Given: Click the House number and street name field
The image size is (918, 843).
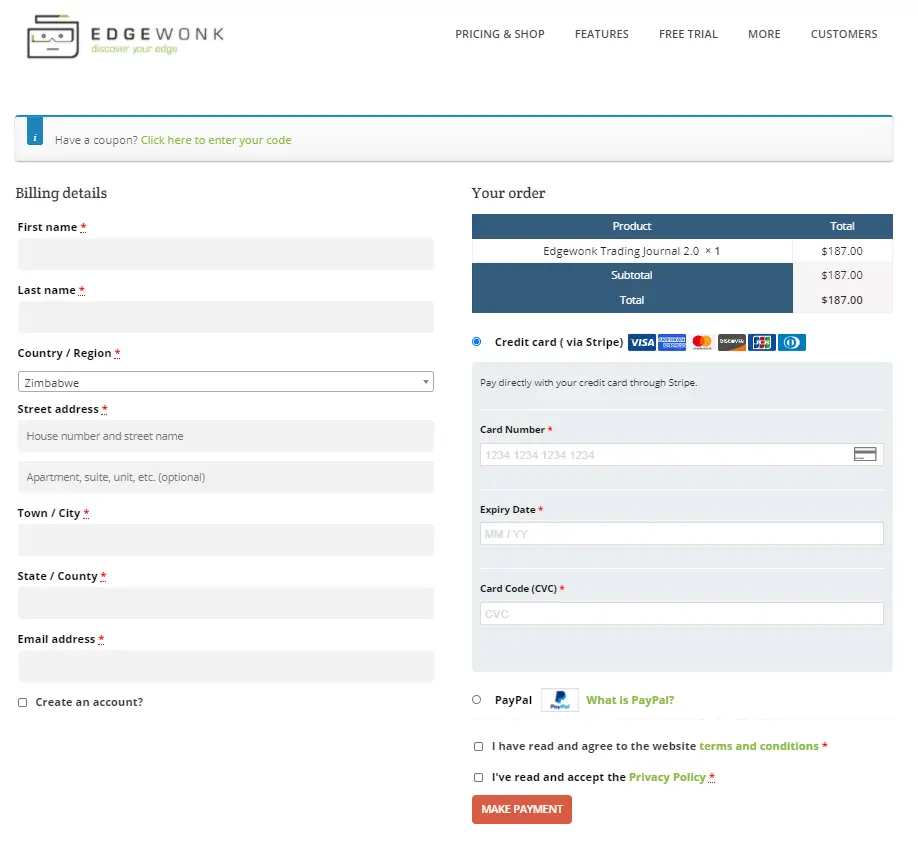Looking at the screenshot, I should click(x=225, y=436).
